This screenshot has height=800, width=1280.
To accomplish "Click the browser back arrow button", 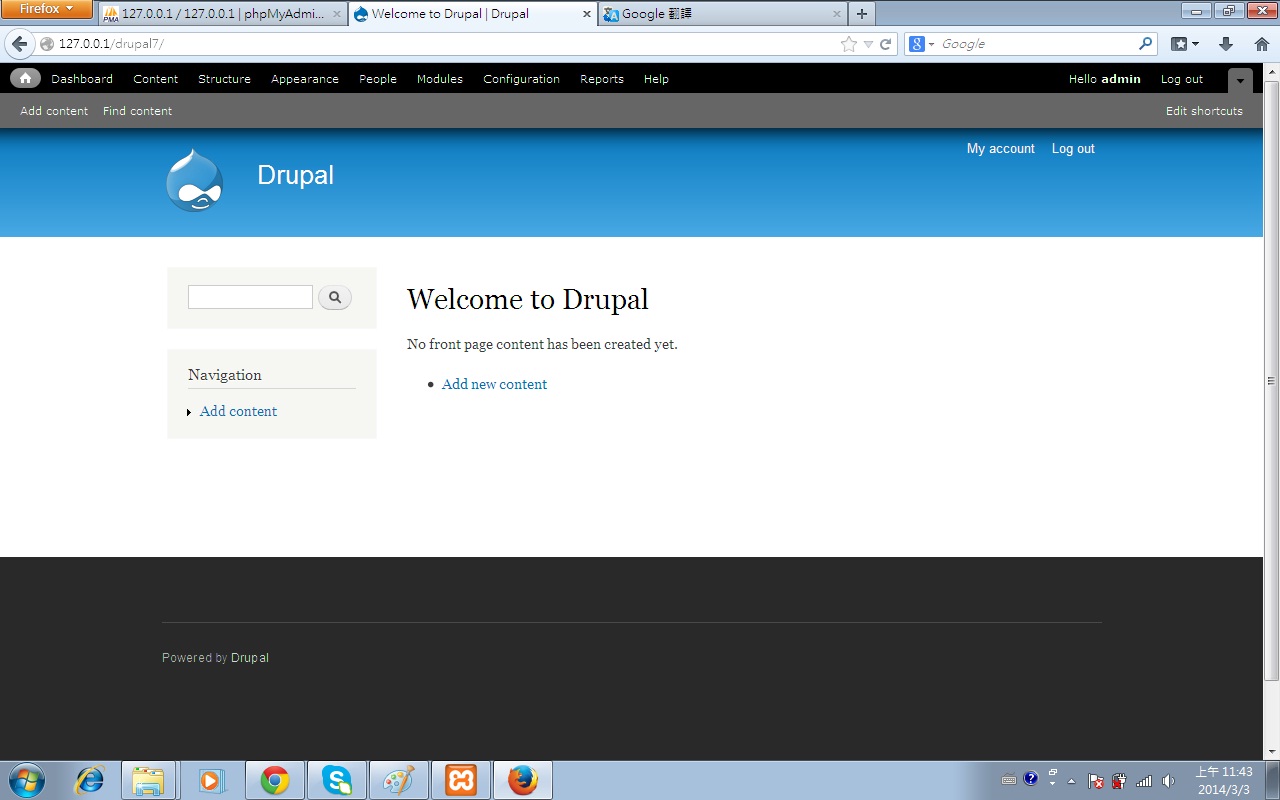I will pos(19,44).
